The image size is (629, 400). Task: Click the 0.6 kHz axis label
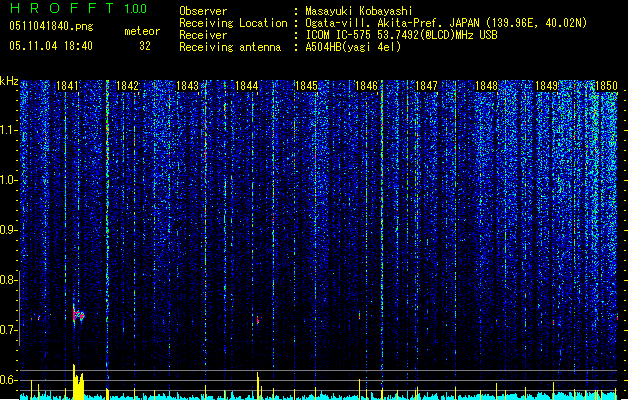(8, 380)
